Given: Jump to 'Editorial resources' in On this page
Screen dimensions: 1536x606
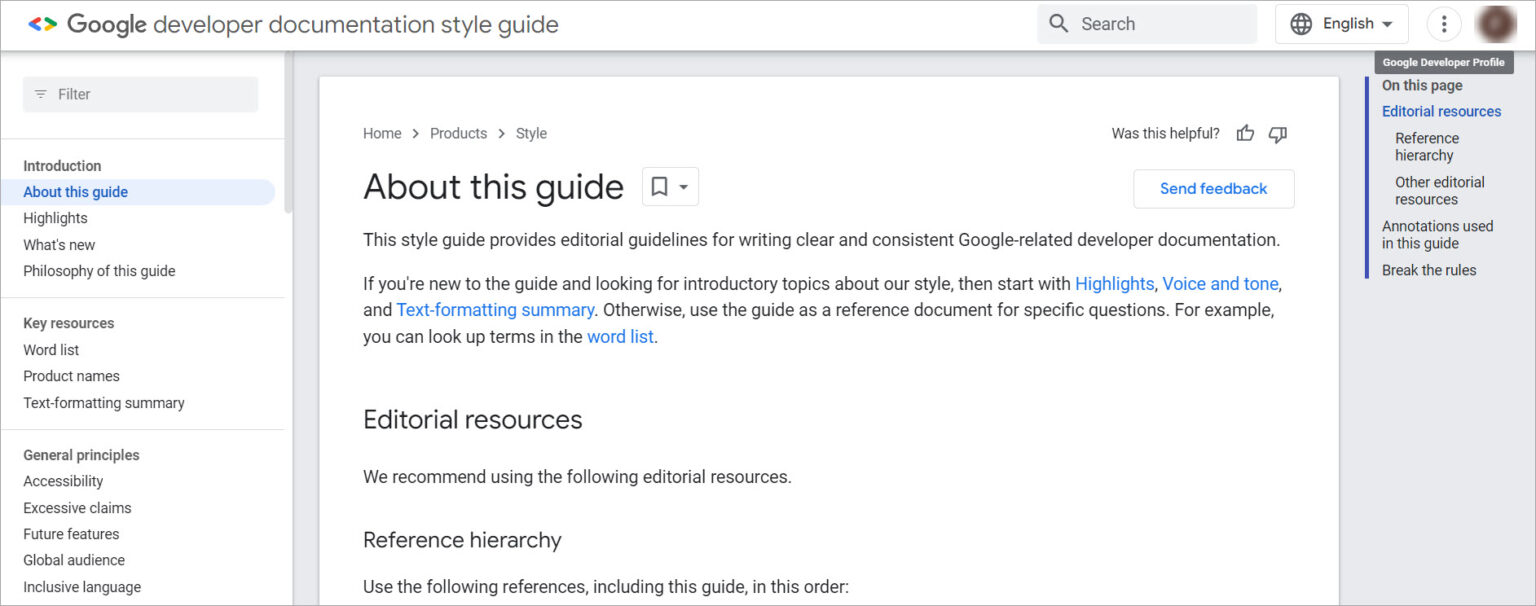Looking at the screenshot, I should point(1441,111).
